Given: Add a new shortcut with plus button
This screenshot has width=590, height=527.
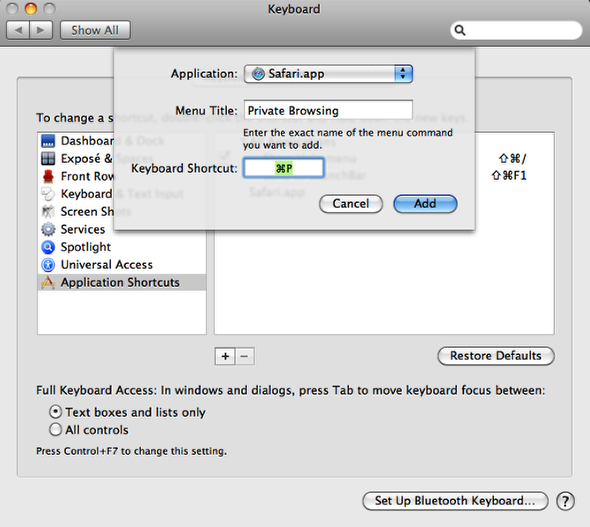Looking at the screenshot, I should pos(225,356).
